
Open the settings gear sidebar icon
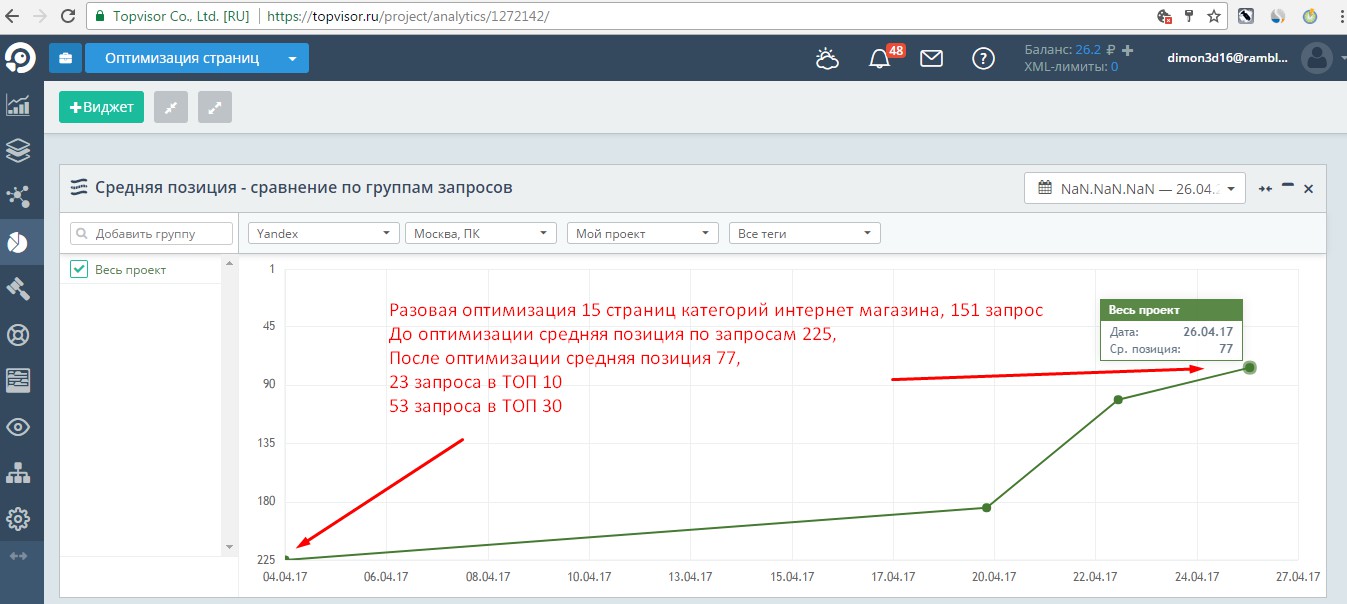(18, 519)
